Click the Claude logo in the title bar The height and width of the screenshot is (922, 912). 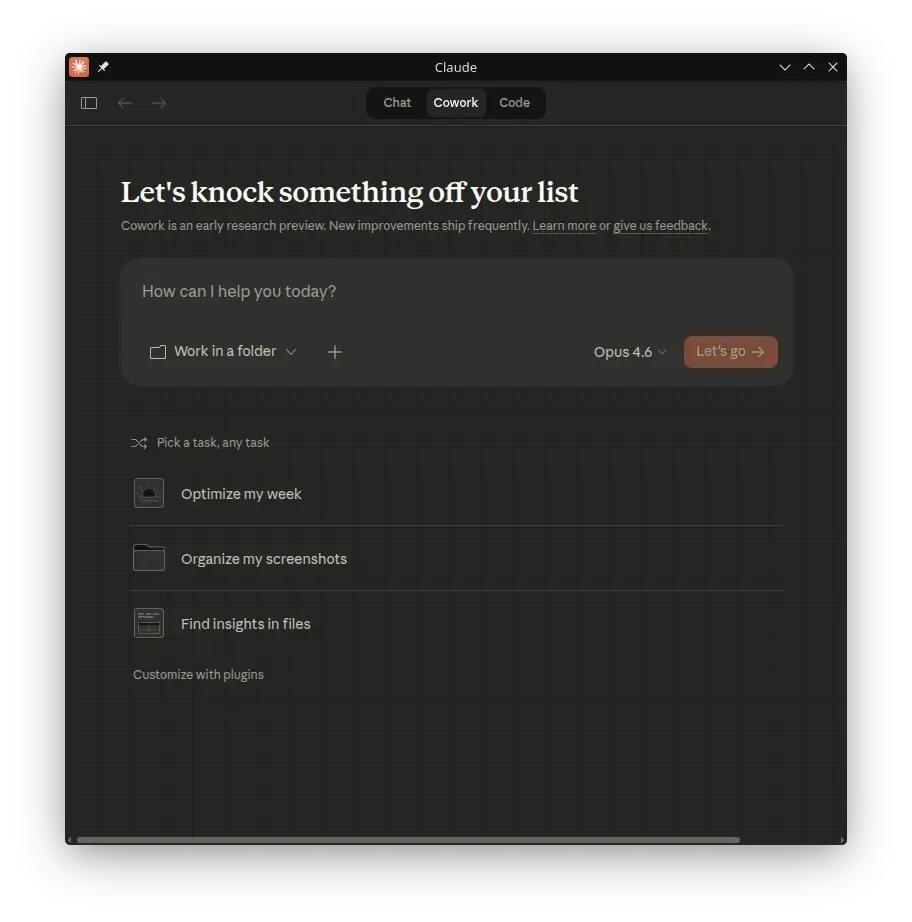[78, 66]
